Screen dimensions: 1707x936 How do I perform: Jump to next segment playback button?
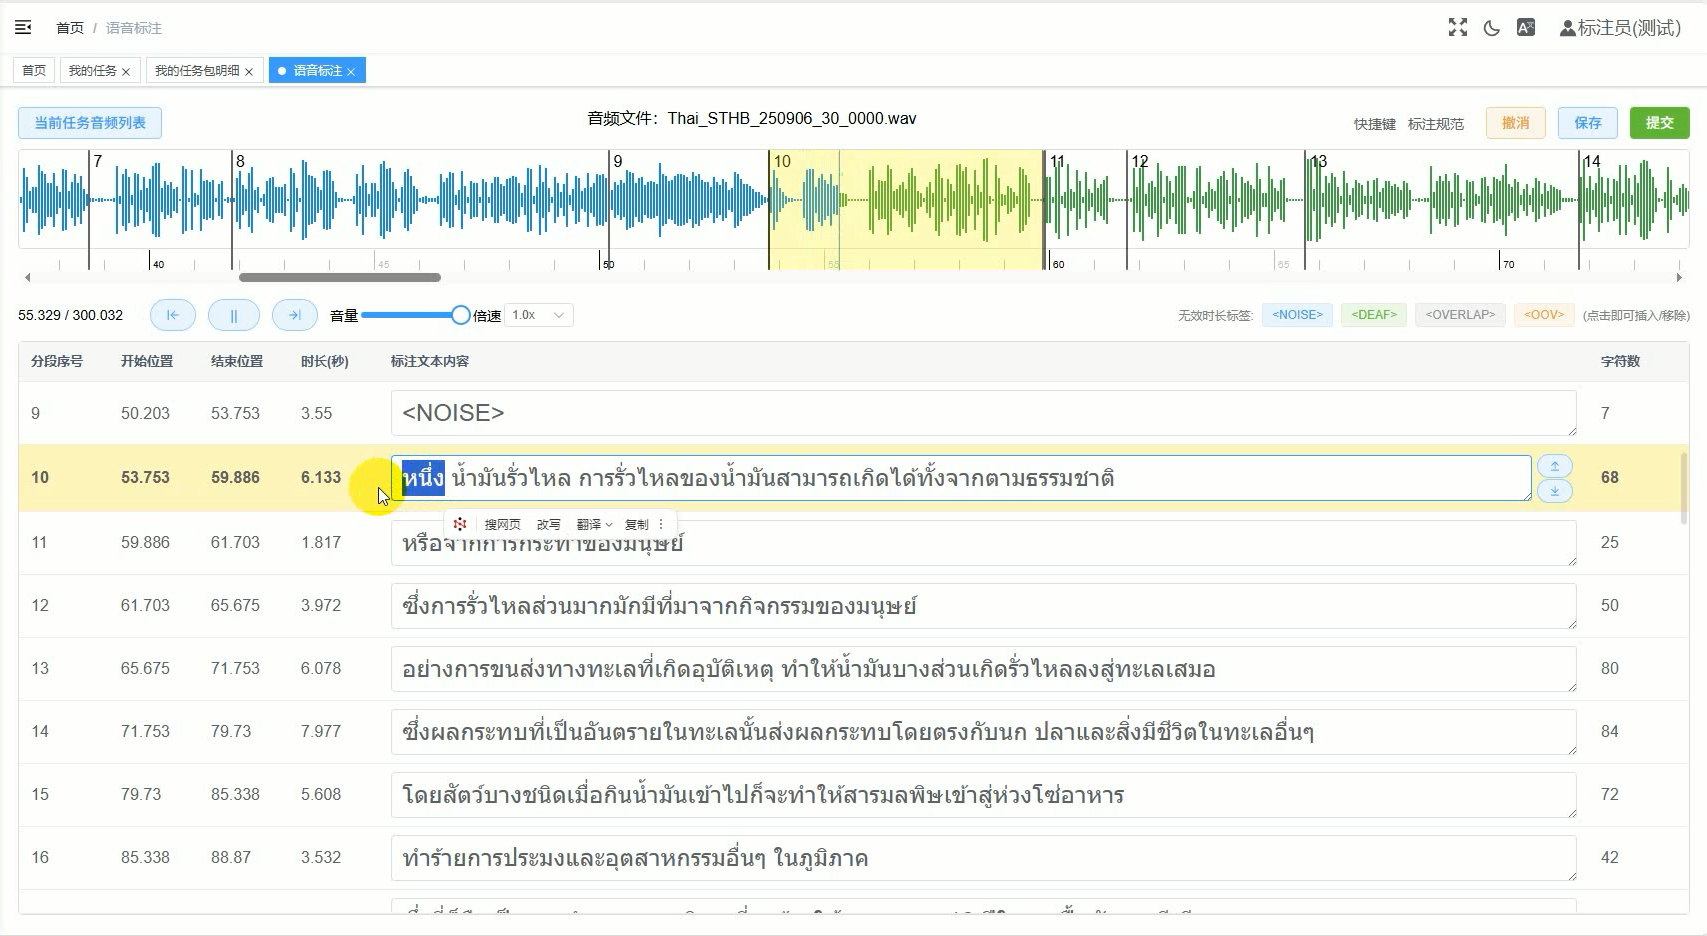(295, 315)
